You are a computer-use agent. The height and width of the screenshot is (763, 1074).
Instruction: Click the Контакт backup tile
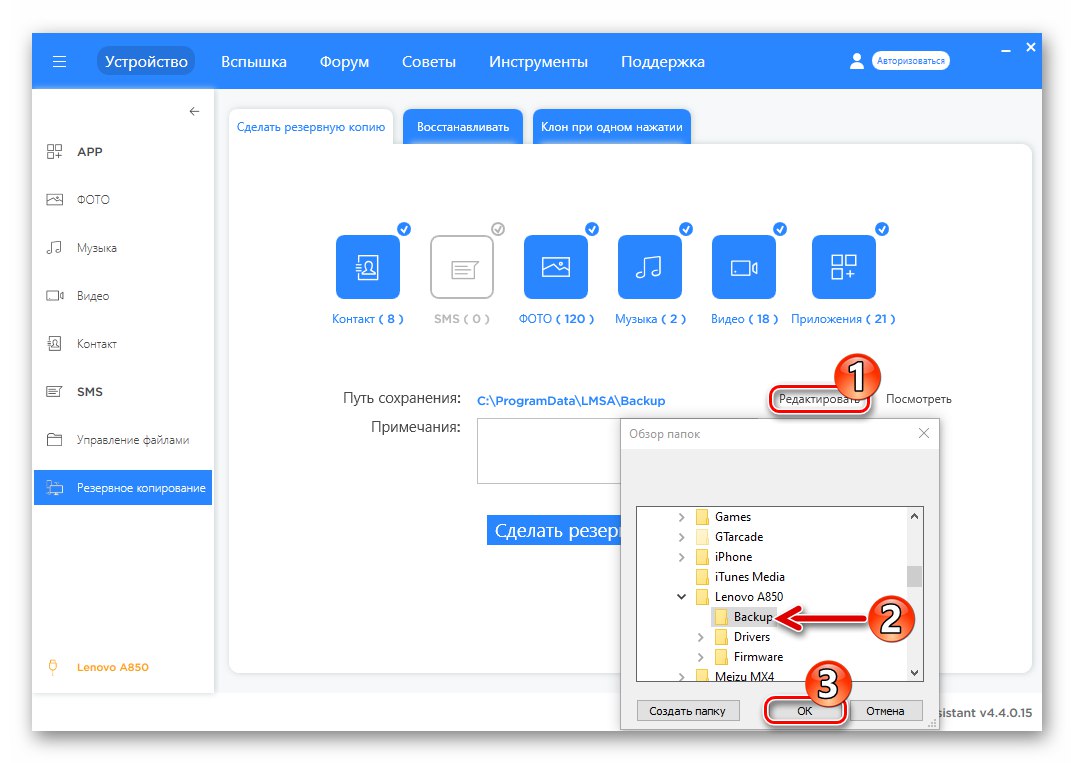coord(368,267)
